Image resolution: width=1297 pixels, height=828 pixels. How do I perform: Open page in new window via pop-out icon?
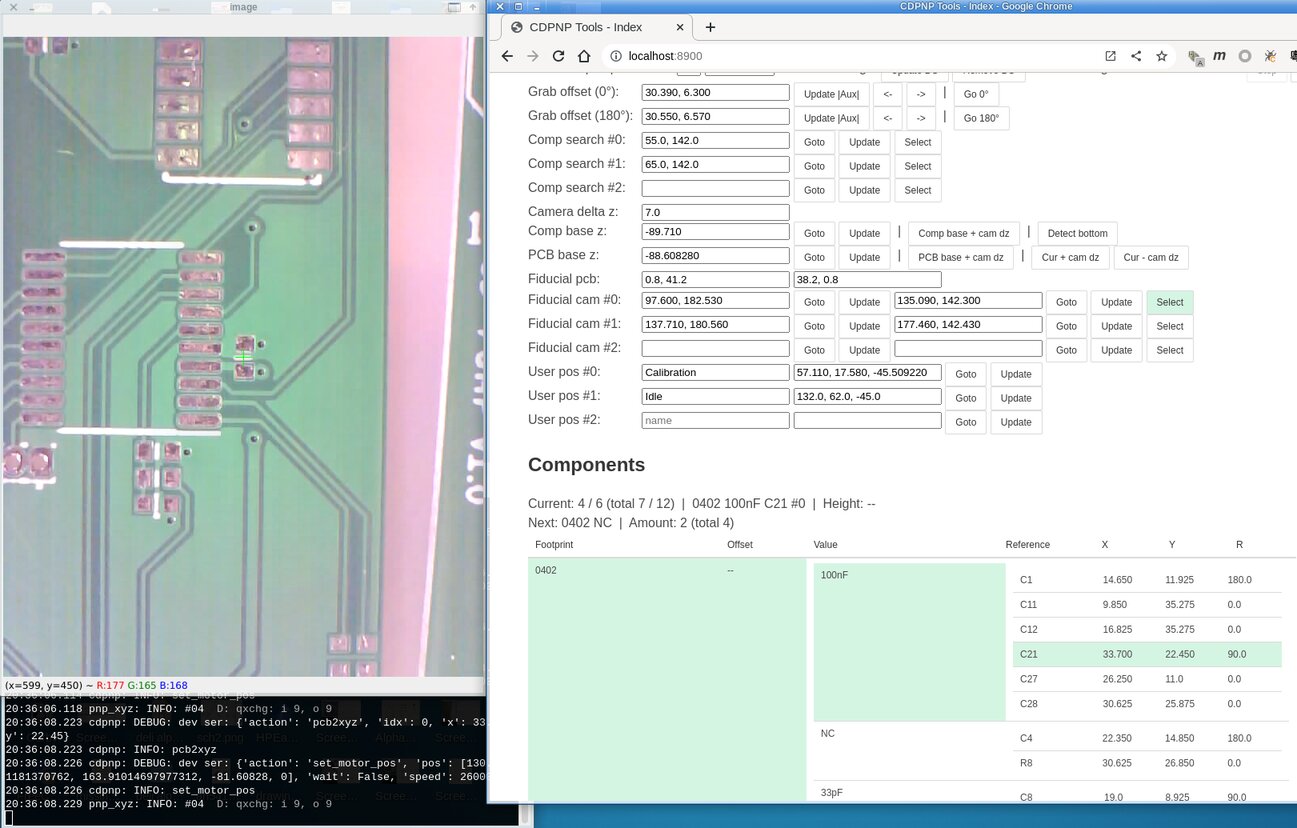click(1110, 56)
